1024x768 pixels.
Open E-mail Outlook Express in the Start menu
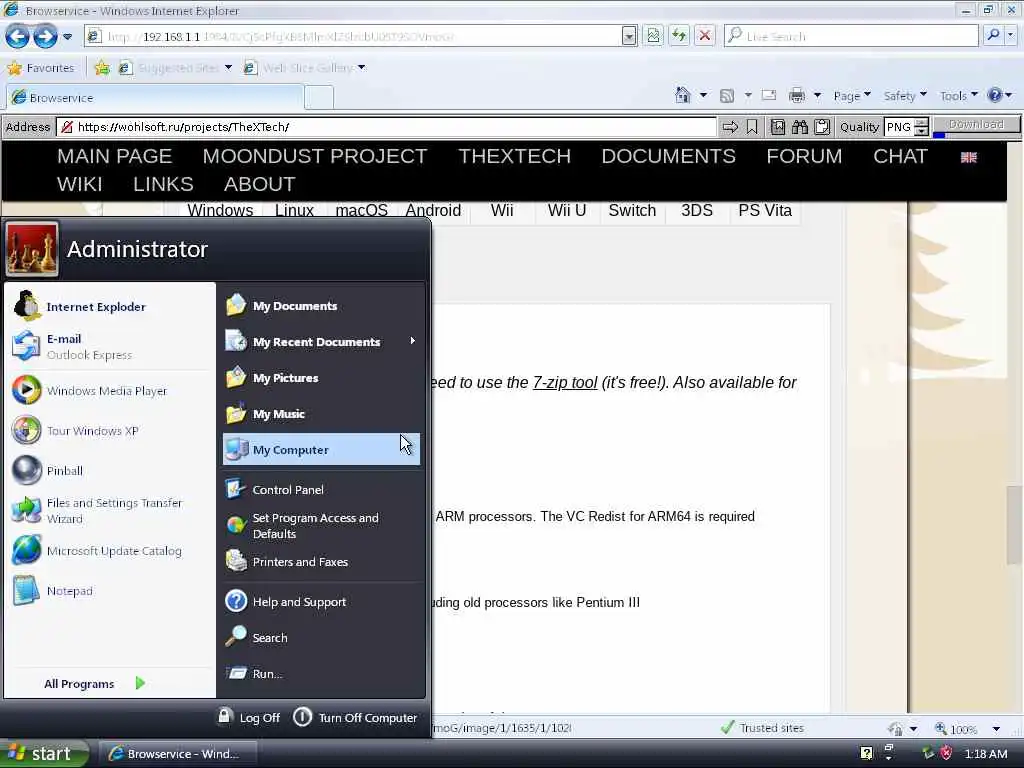coord(110,346)
